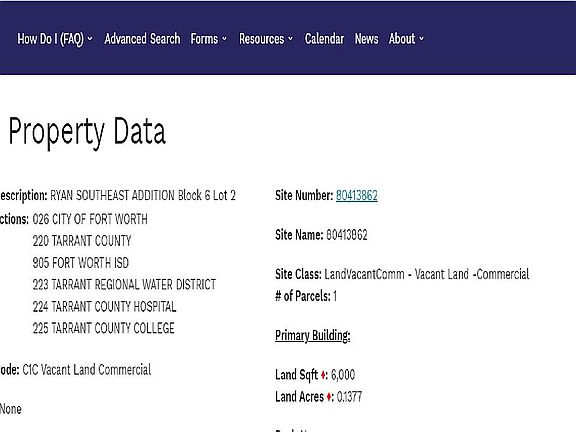Viewport: 576px width, 432px height.
Task: Open the How Do I (FAQ) menu
Action: point(55,39)
